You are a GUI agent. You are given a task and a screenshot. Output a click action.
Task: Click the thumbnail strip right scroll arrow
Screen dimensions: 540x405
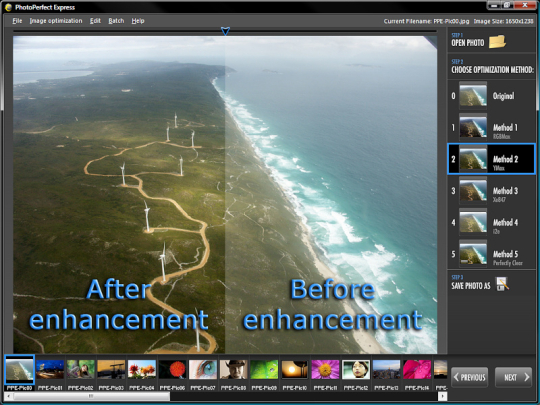(443, 396)
